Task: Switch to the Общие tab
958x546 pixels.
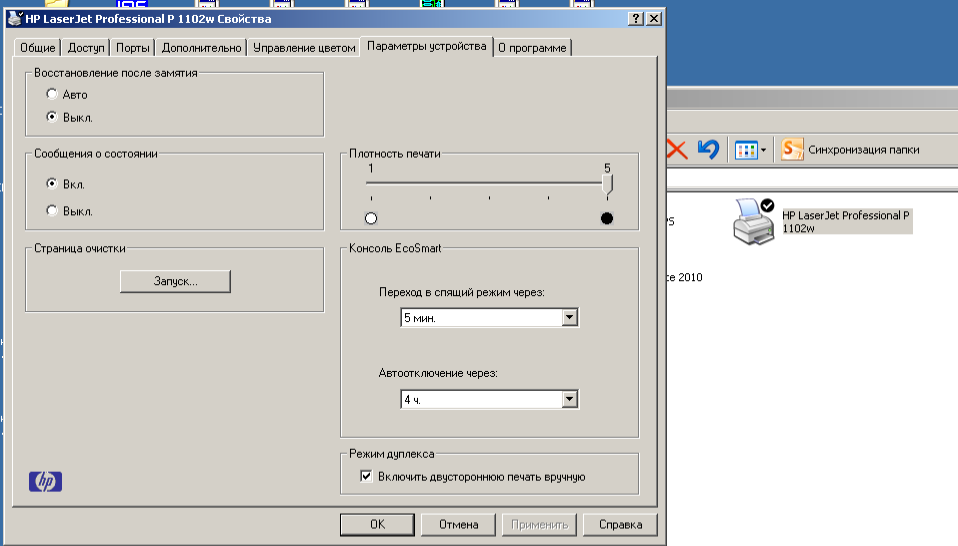Action: (37, 48)
